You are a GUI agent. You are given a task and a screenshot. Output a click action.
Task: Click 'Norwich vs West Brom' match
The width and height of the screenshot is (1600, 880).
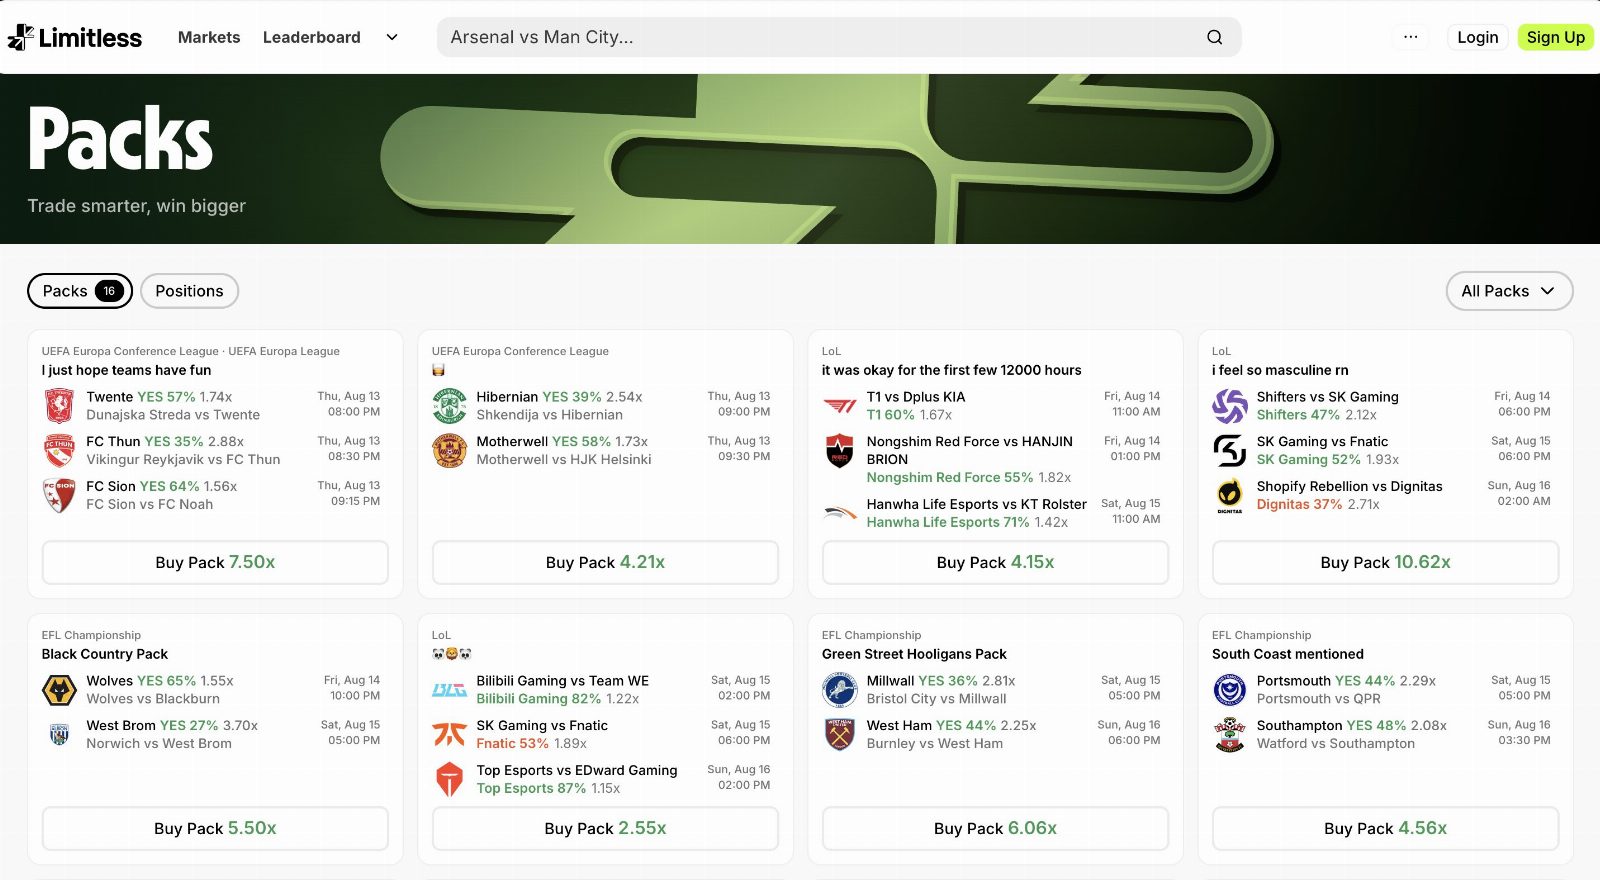coord(159,743)
